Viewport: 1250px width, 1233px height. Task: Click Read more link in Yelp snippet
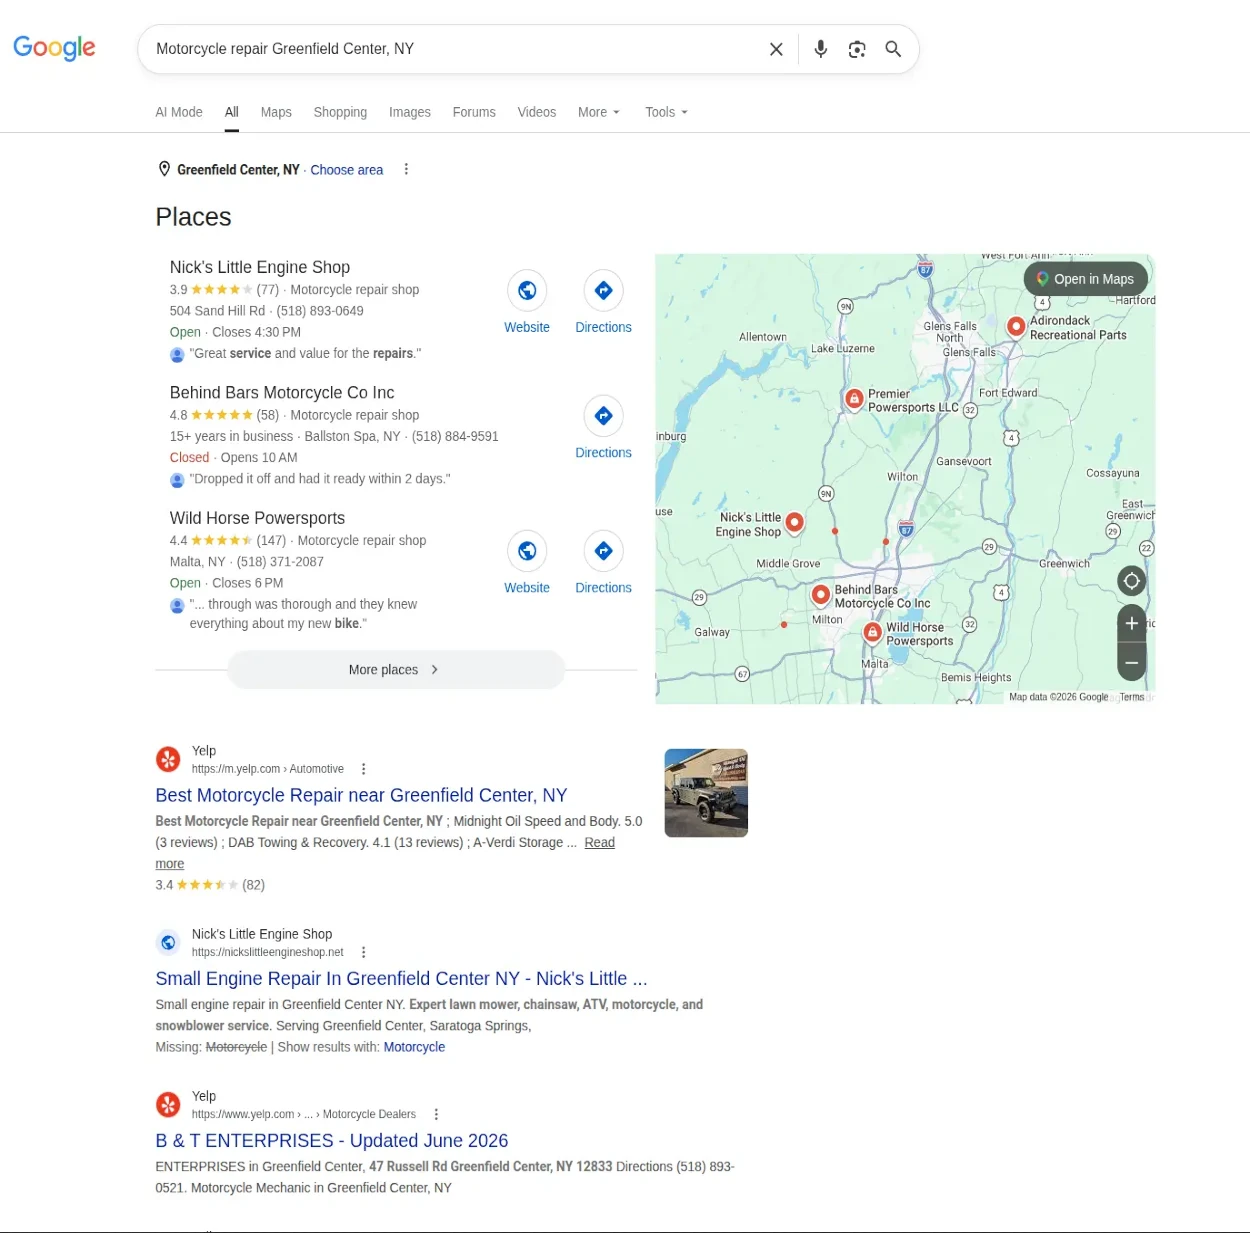(599, 842)
